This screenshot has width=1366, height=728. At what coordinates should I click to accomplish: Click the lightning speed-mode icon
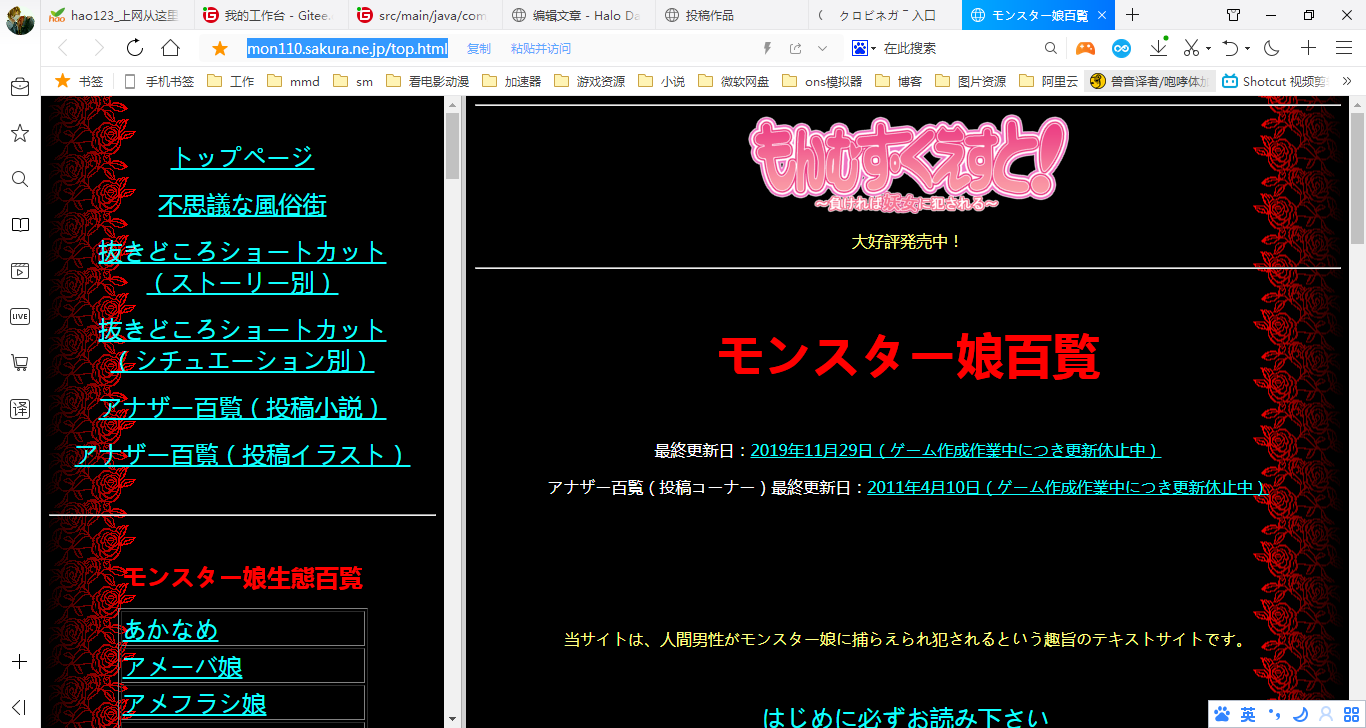[768, 48]
